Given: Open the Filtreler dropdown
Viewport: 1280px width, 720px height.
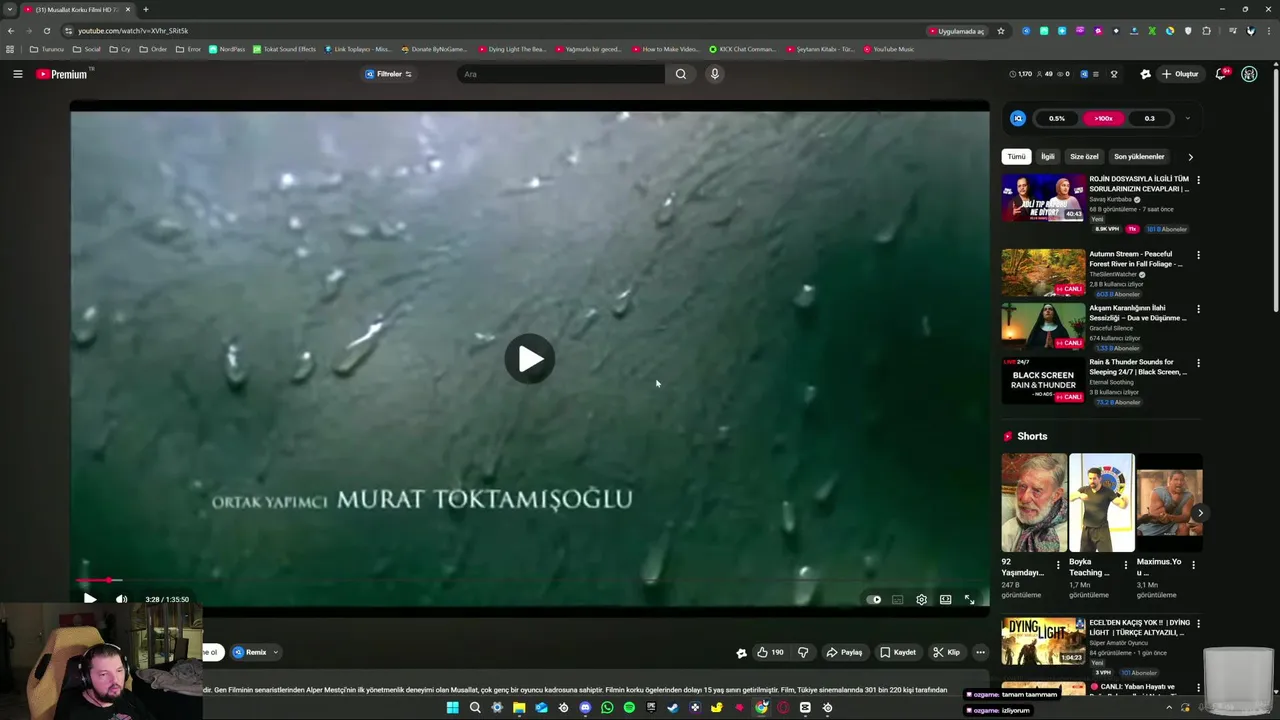Looking at the screenshot, I should pyautogui.click(x=388, y=74).
